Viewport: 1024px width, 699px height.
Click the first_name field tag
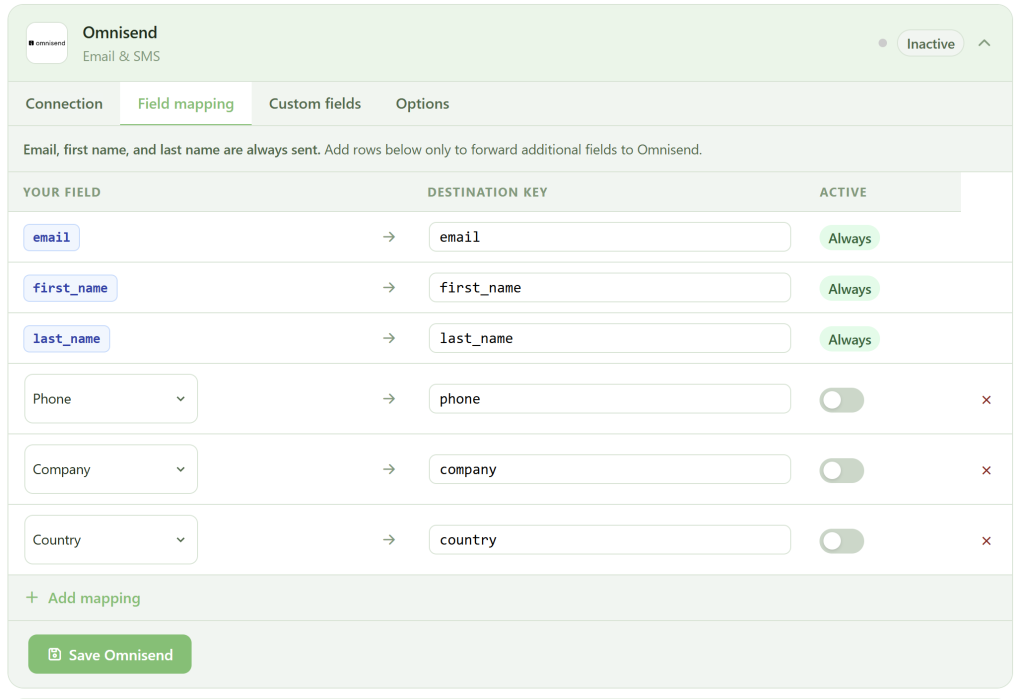click(71, 288)
